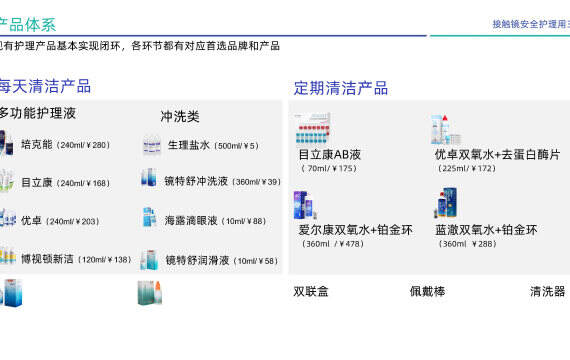Click the 博视顿新洁 (120ml/¥138) label
570x360 pixels.
point(76,259)
